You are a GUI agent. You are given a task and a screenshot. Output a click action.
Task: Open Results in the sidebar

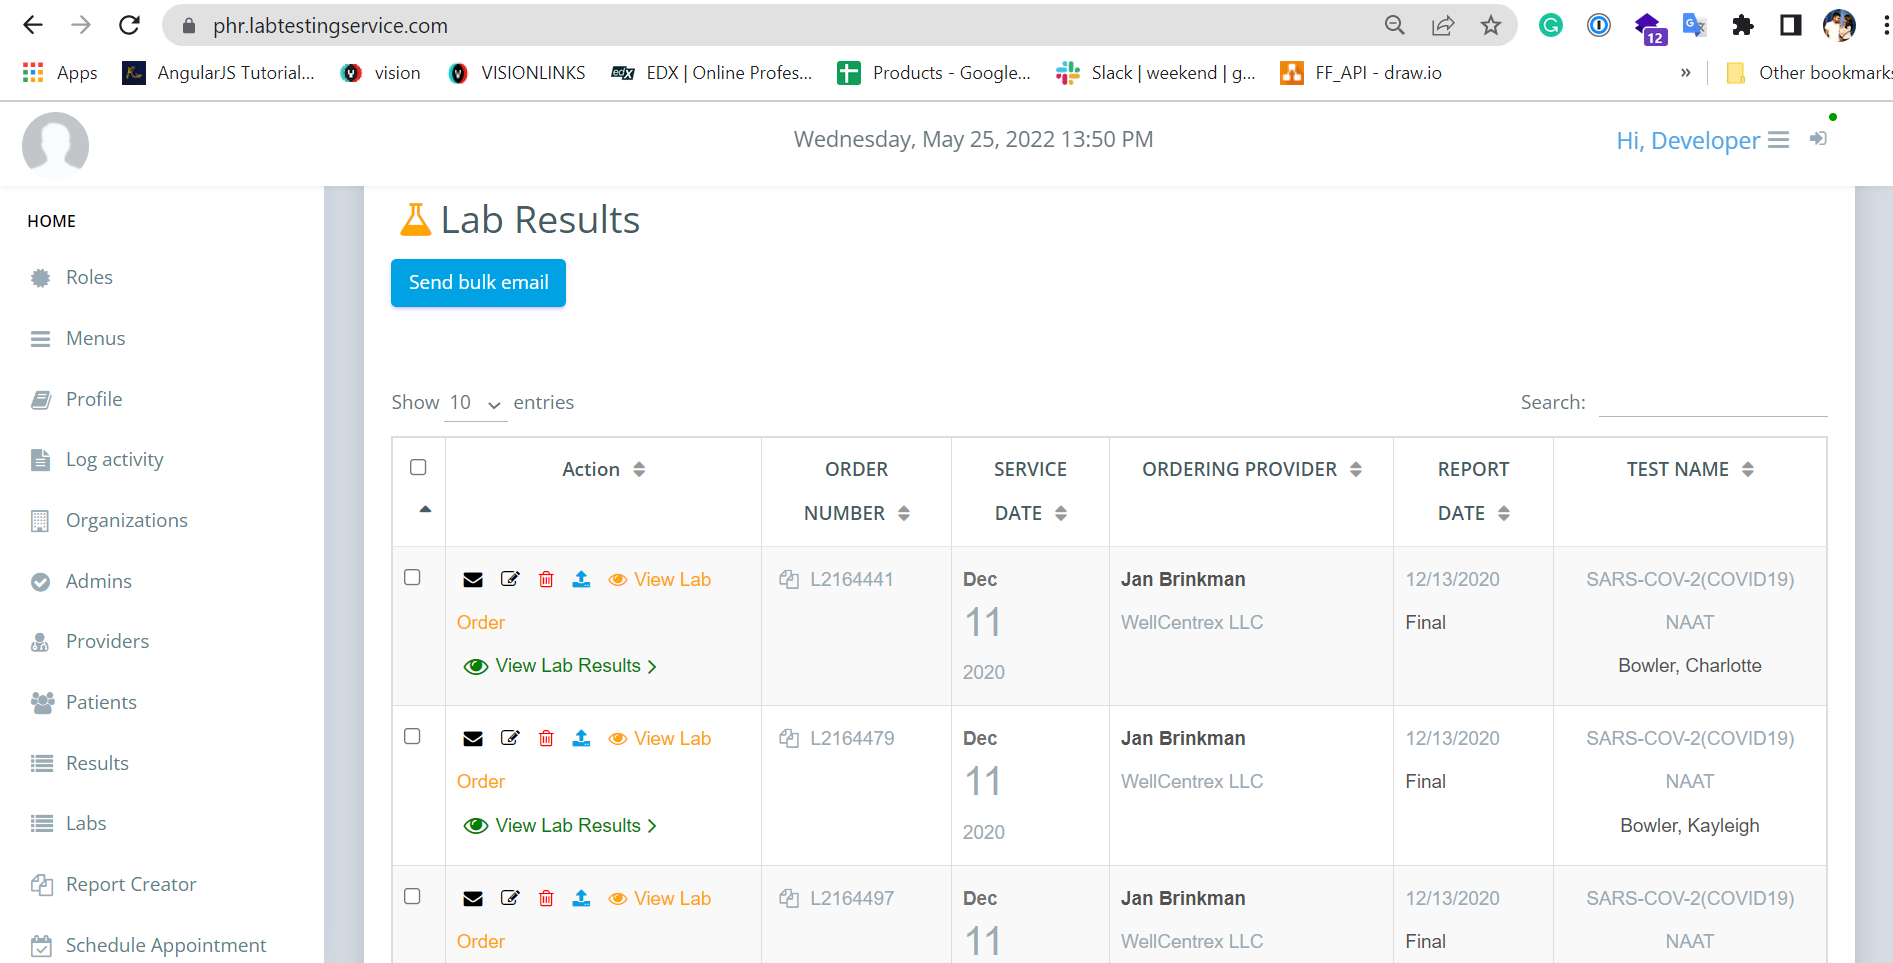click(x=97, y=764)
